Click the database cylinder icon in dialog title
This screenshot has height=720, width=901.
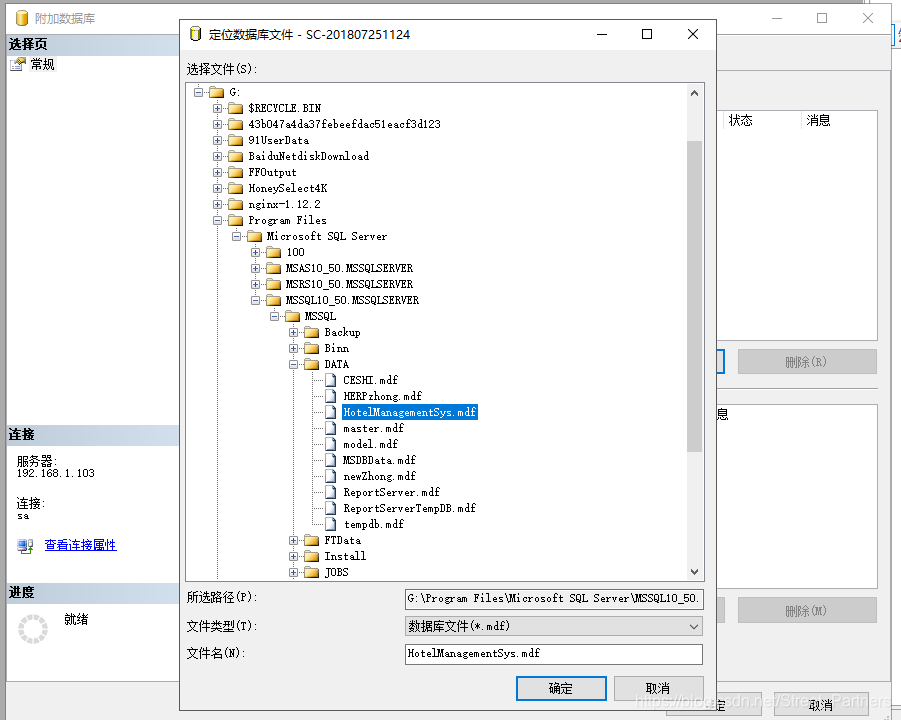pyautogui.click(x=195, y=34)
